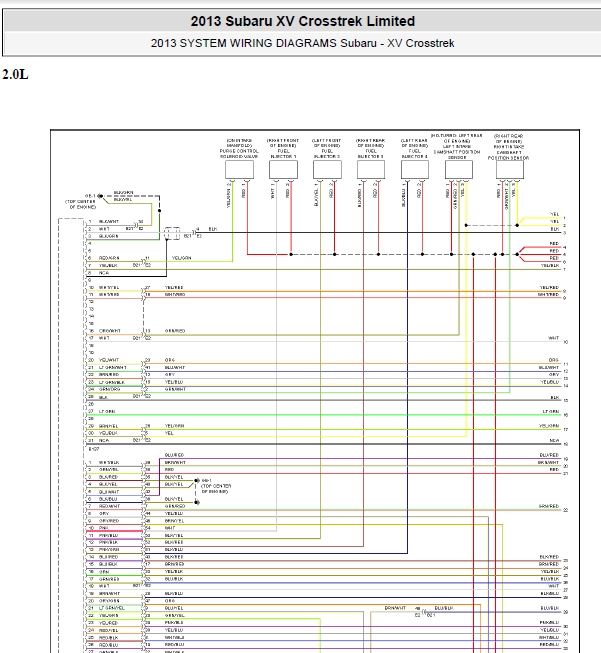Click the 'BLK' label beside the B21/E2 connector
Screen dimensions: 601x653
click(213, 229)
